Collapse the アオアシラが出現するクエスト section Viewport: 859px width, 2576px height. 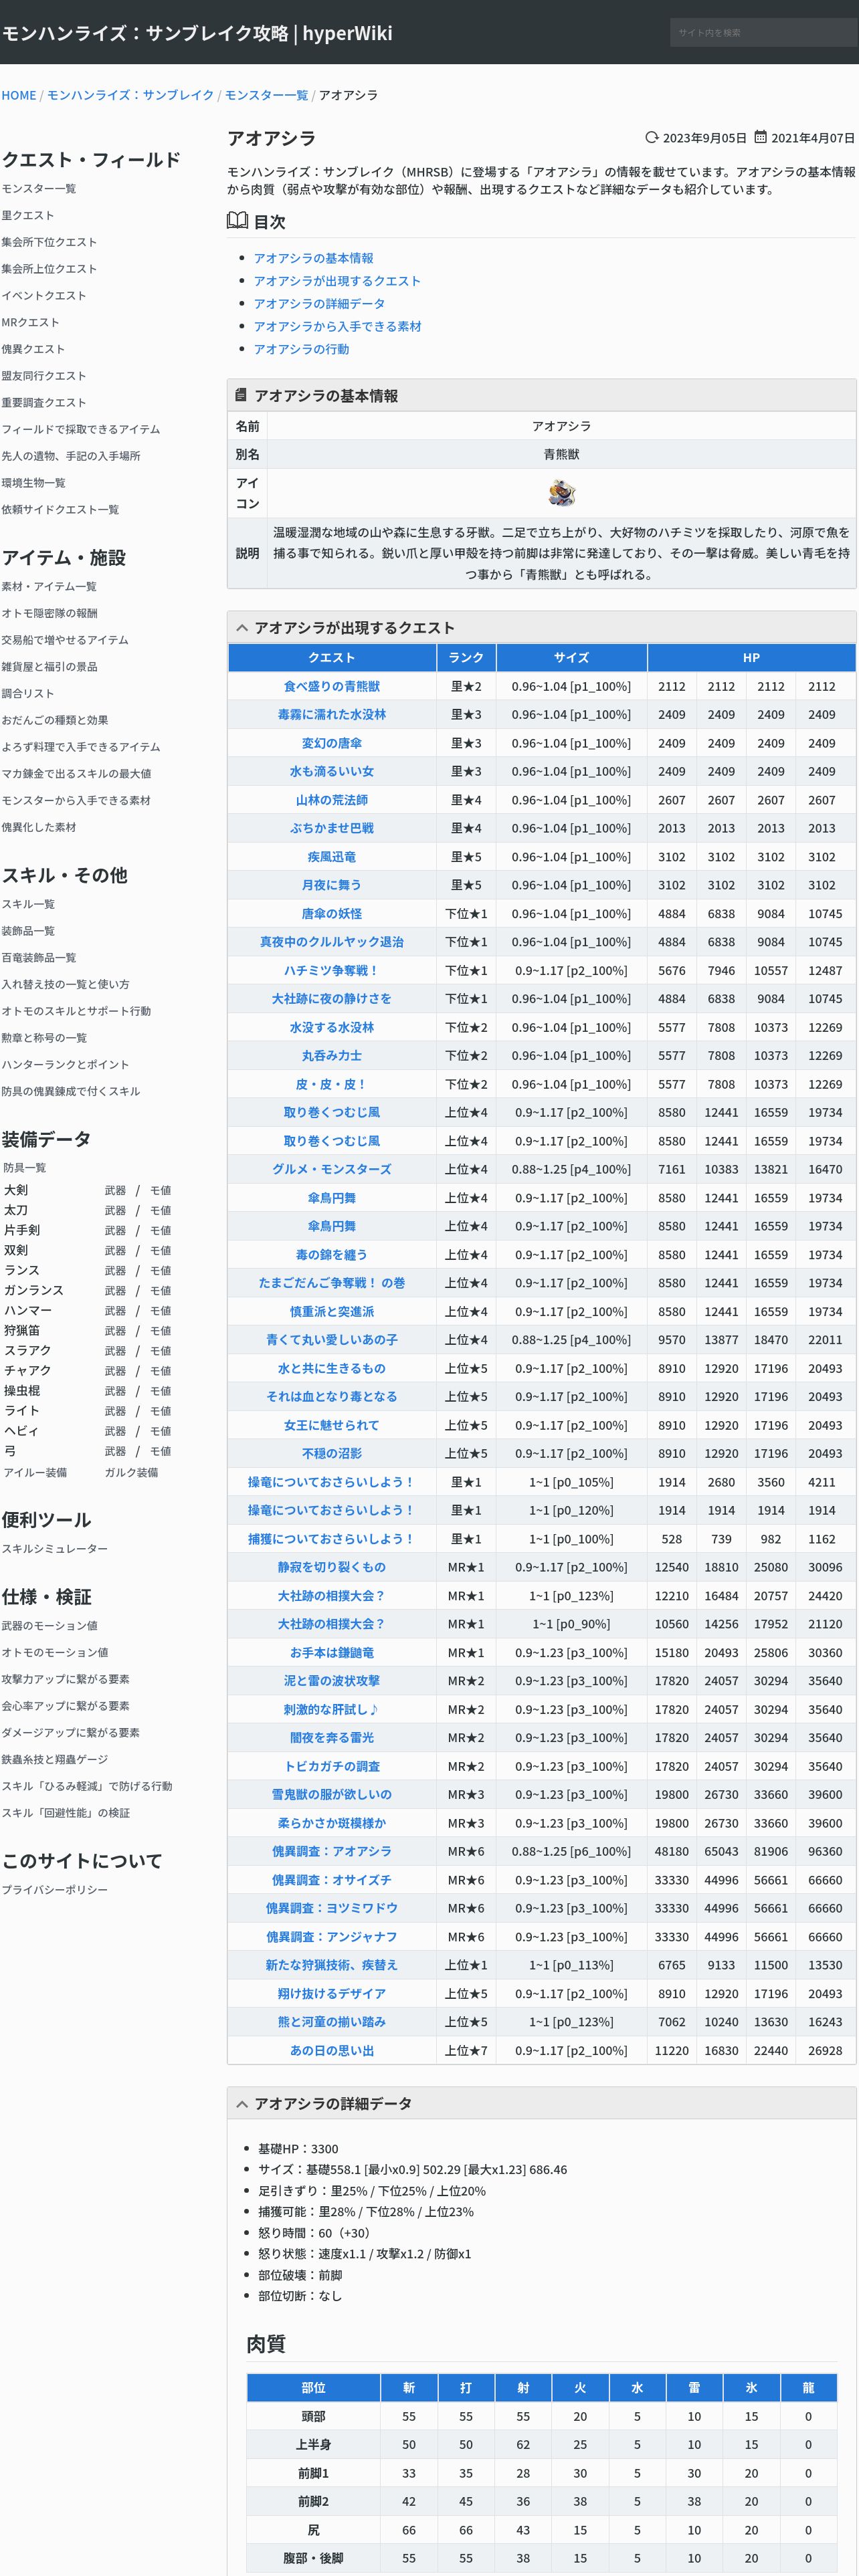[242, 627]
